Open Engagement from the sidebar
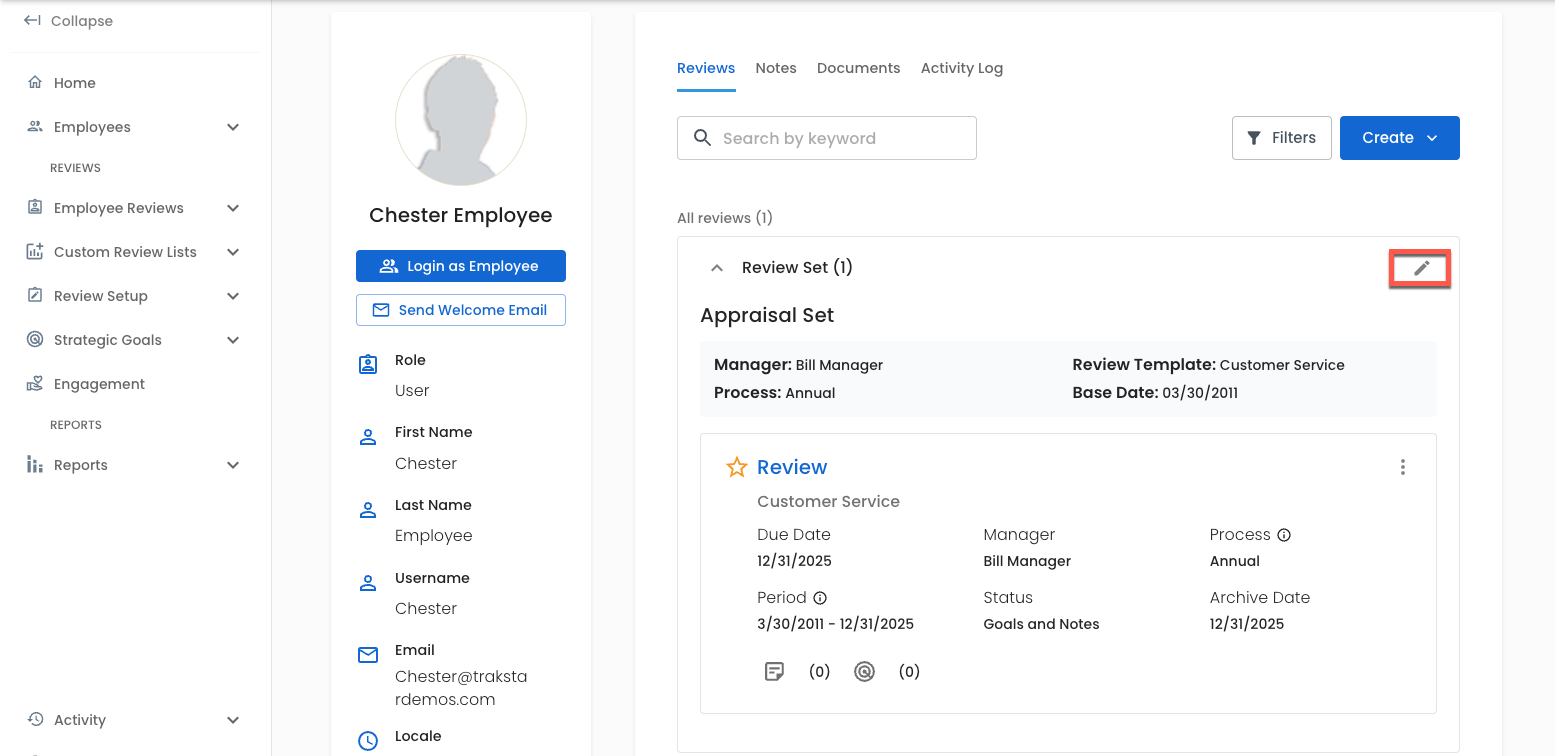This screenshot has width=1555, height=756. (99, 384)
